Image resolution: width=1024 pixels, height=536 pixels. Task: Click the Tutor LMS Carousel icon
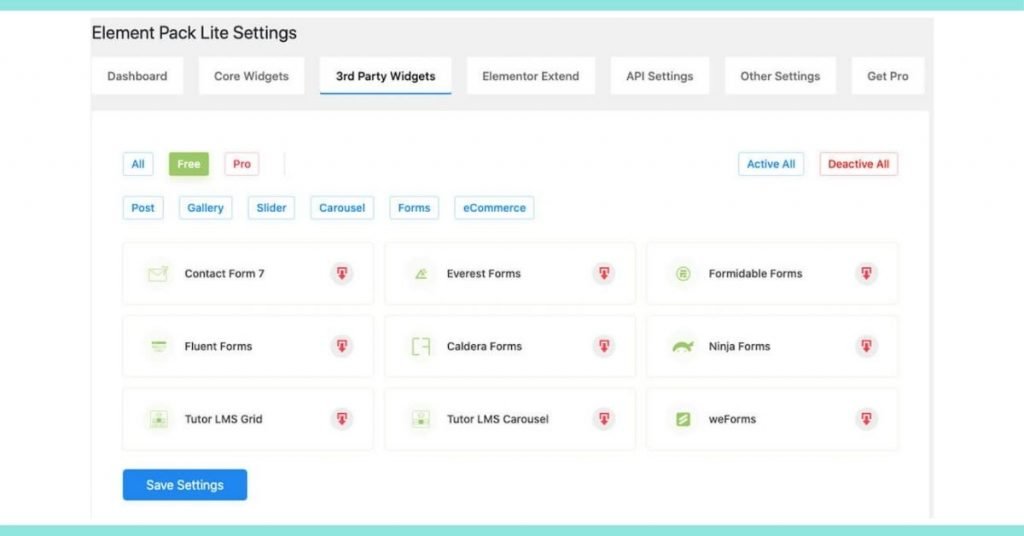click(421, 418)
